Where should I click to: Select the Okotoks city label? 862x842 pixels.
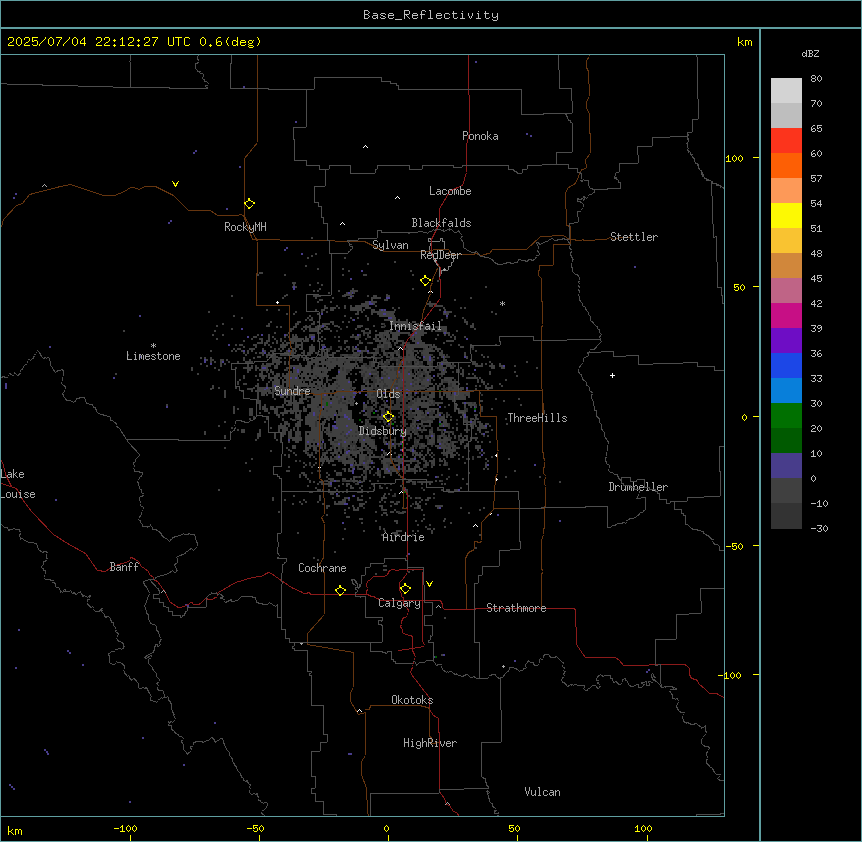coord(412,700)
